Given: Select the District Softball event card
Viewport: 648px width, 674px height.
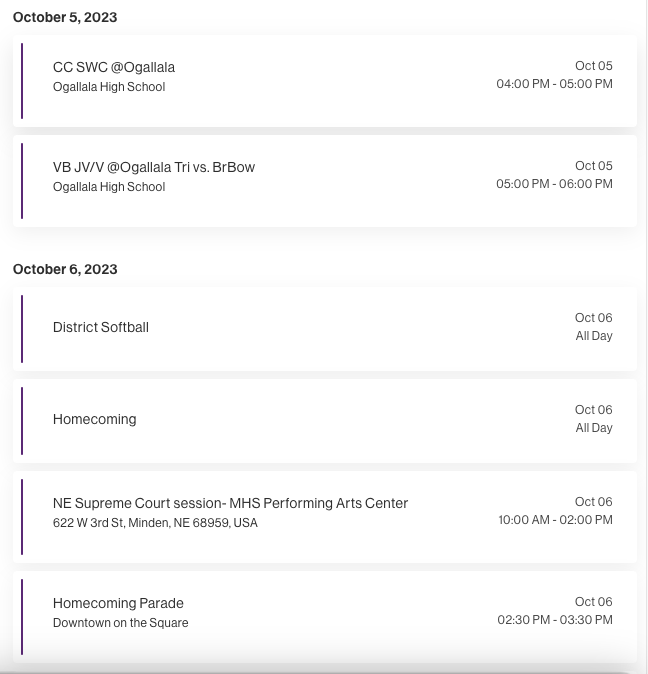Looking at the screenshot, I should pos(325,329).
